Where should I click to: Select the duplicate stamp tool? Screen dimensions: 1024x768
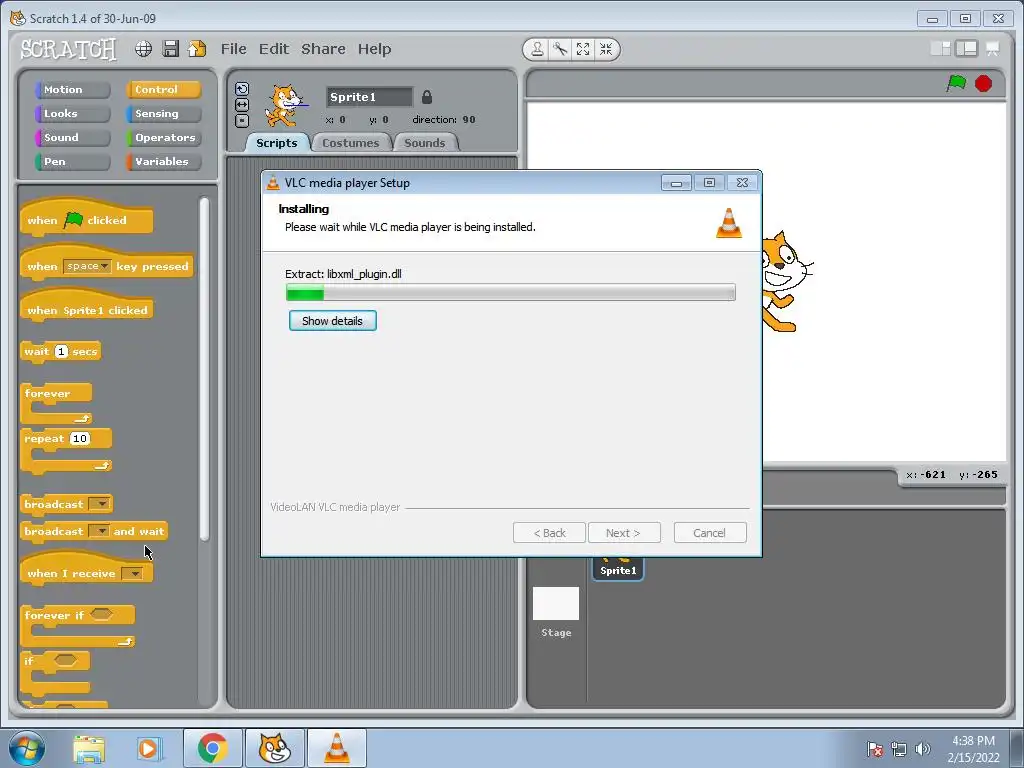click(x=537, y=49)
